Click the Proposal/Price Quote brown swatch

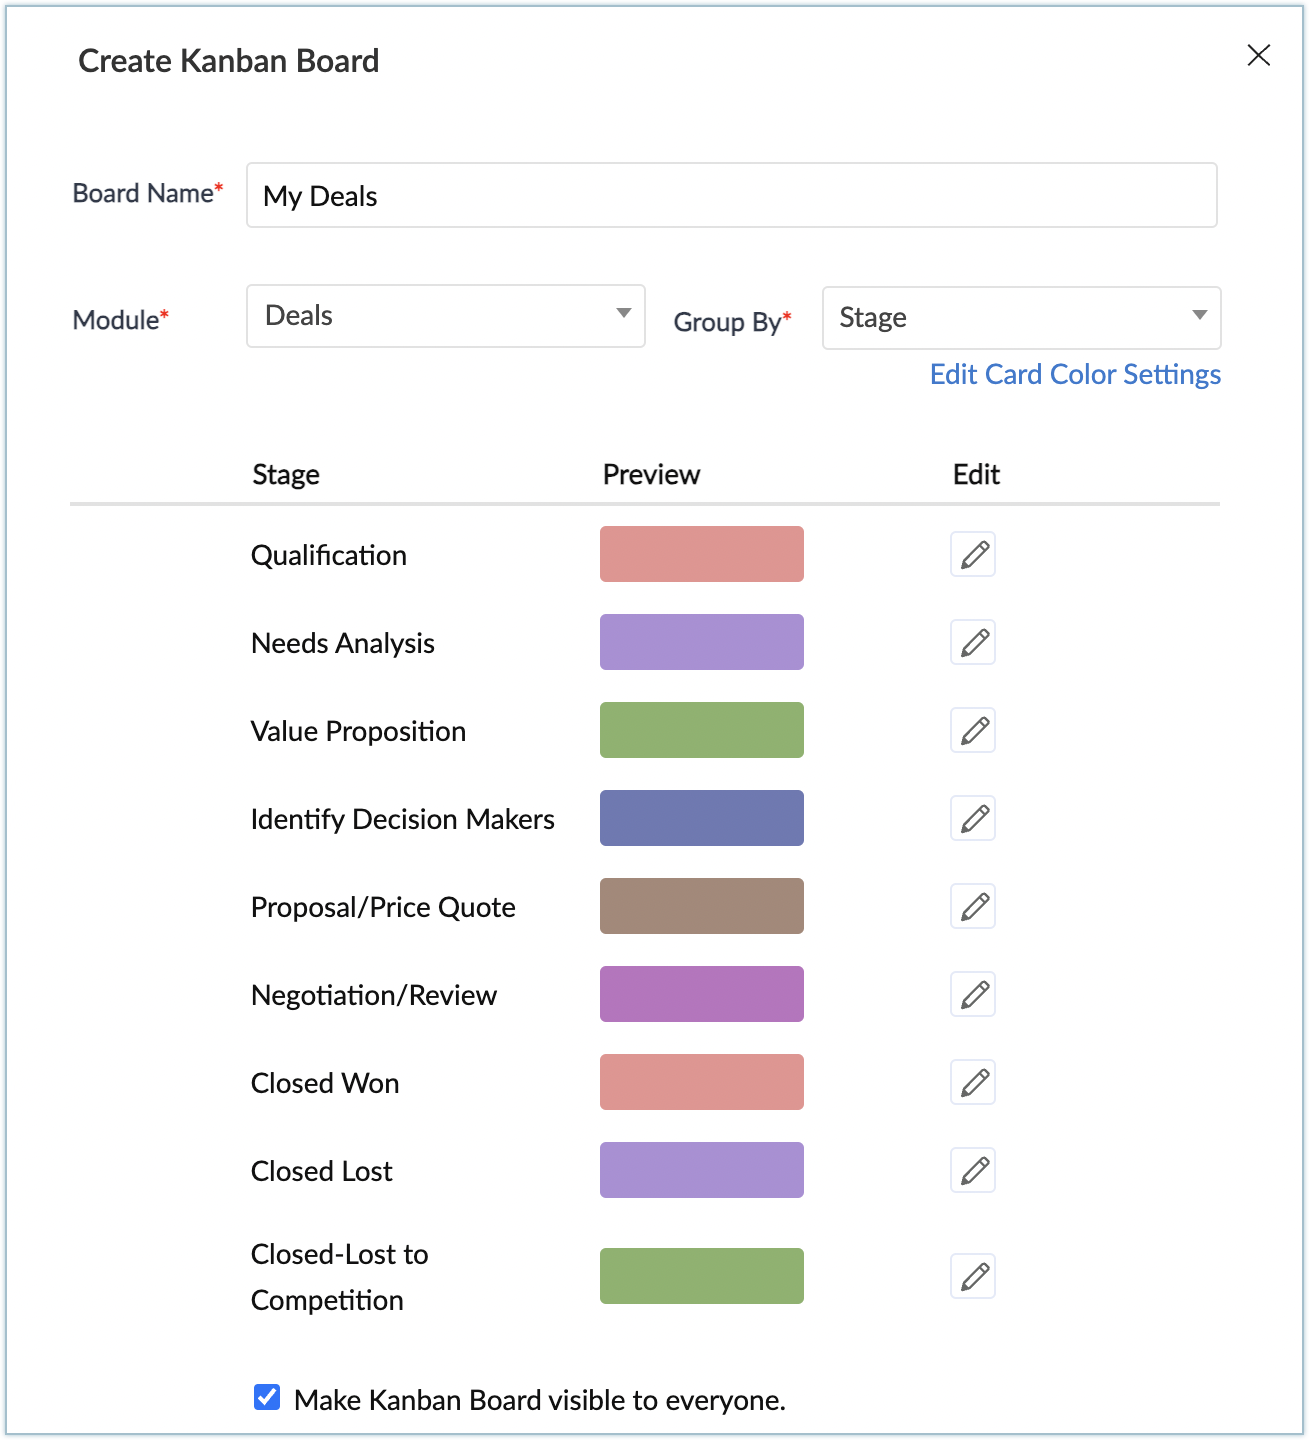pyautogui.click(x=702, y=906)
